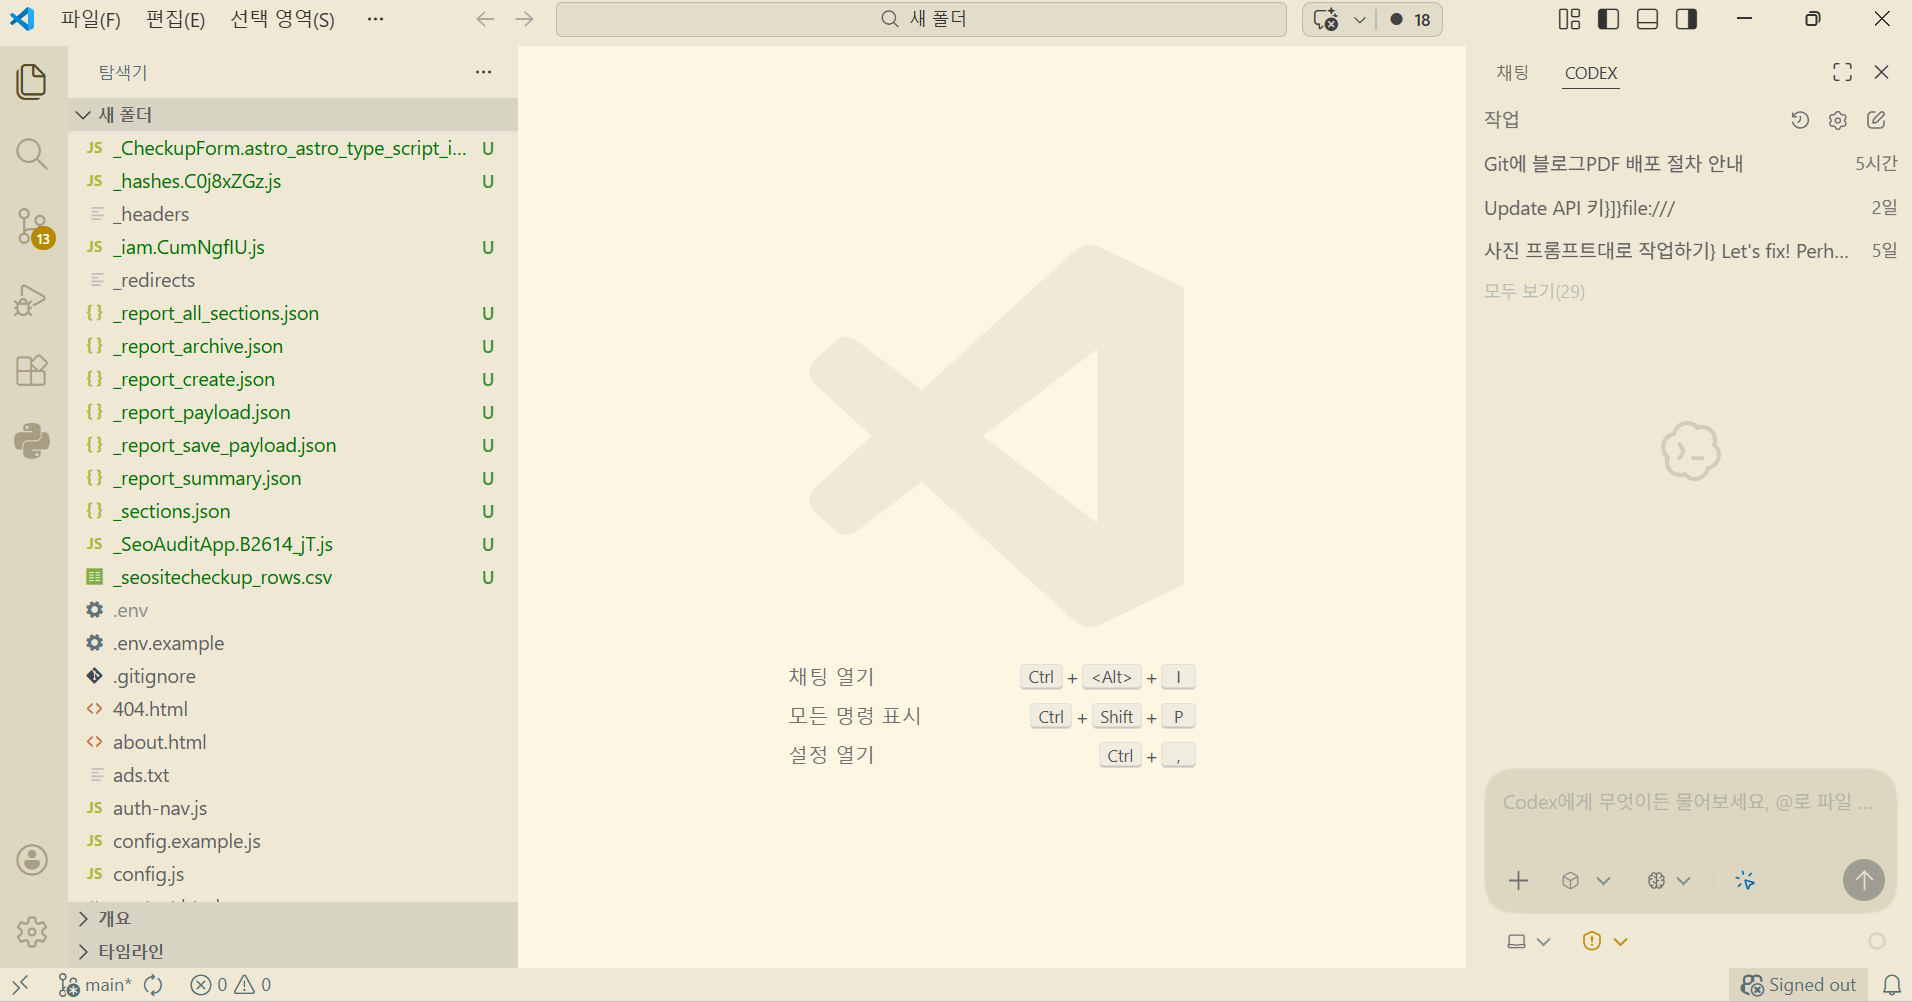Open the Codex reasoning dropdown
Image resolution: width=1912 pixels, height=1002 pixels.
[x=1669, y=881]
